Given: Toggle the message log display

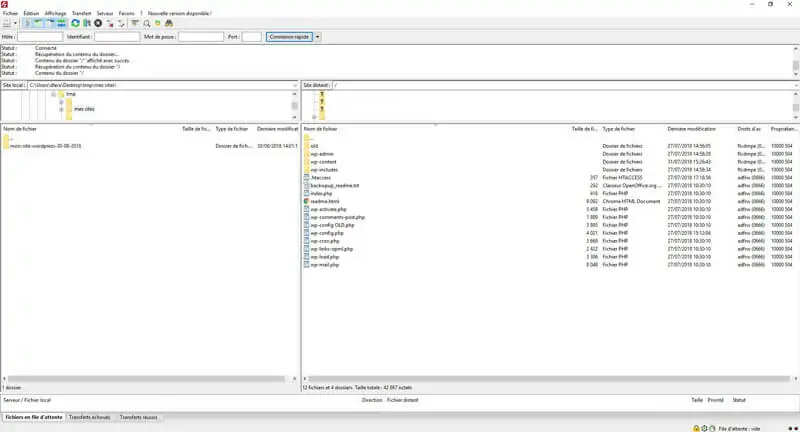Looking at the screenshot, I should click(x=28, y=23).
